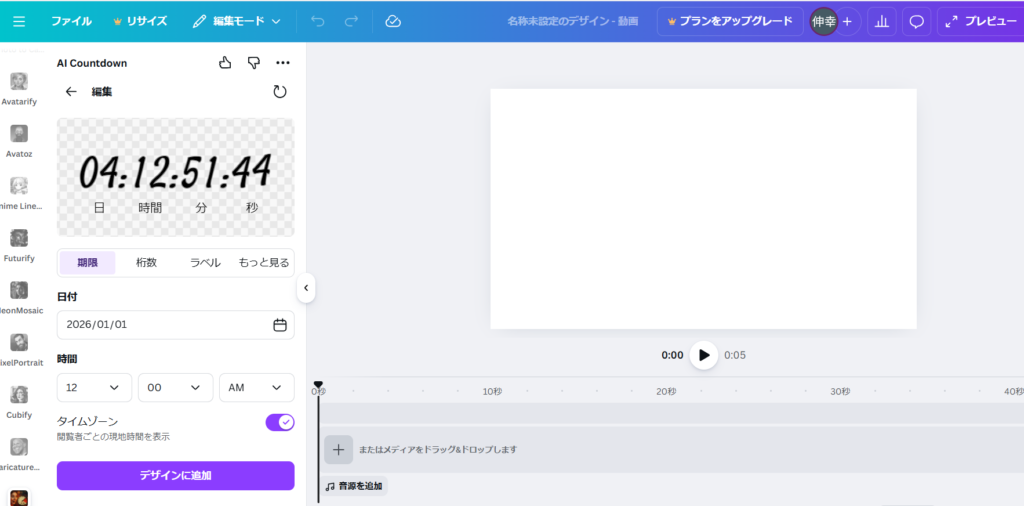
Task: Click the 日付 date input field
Action: point(165,325)
